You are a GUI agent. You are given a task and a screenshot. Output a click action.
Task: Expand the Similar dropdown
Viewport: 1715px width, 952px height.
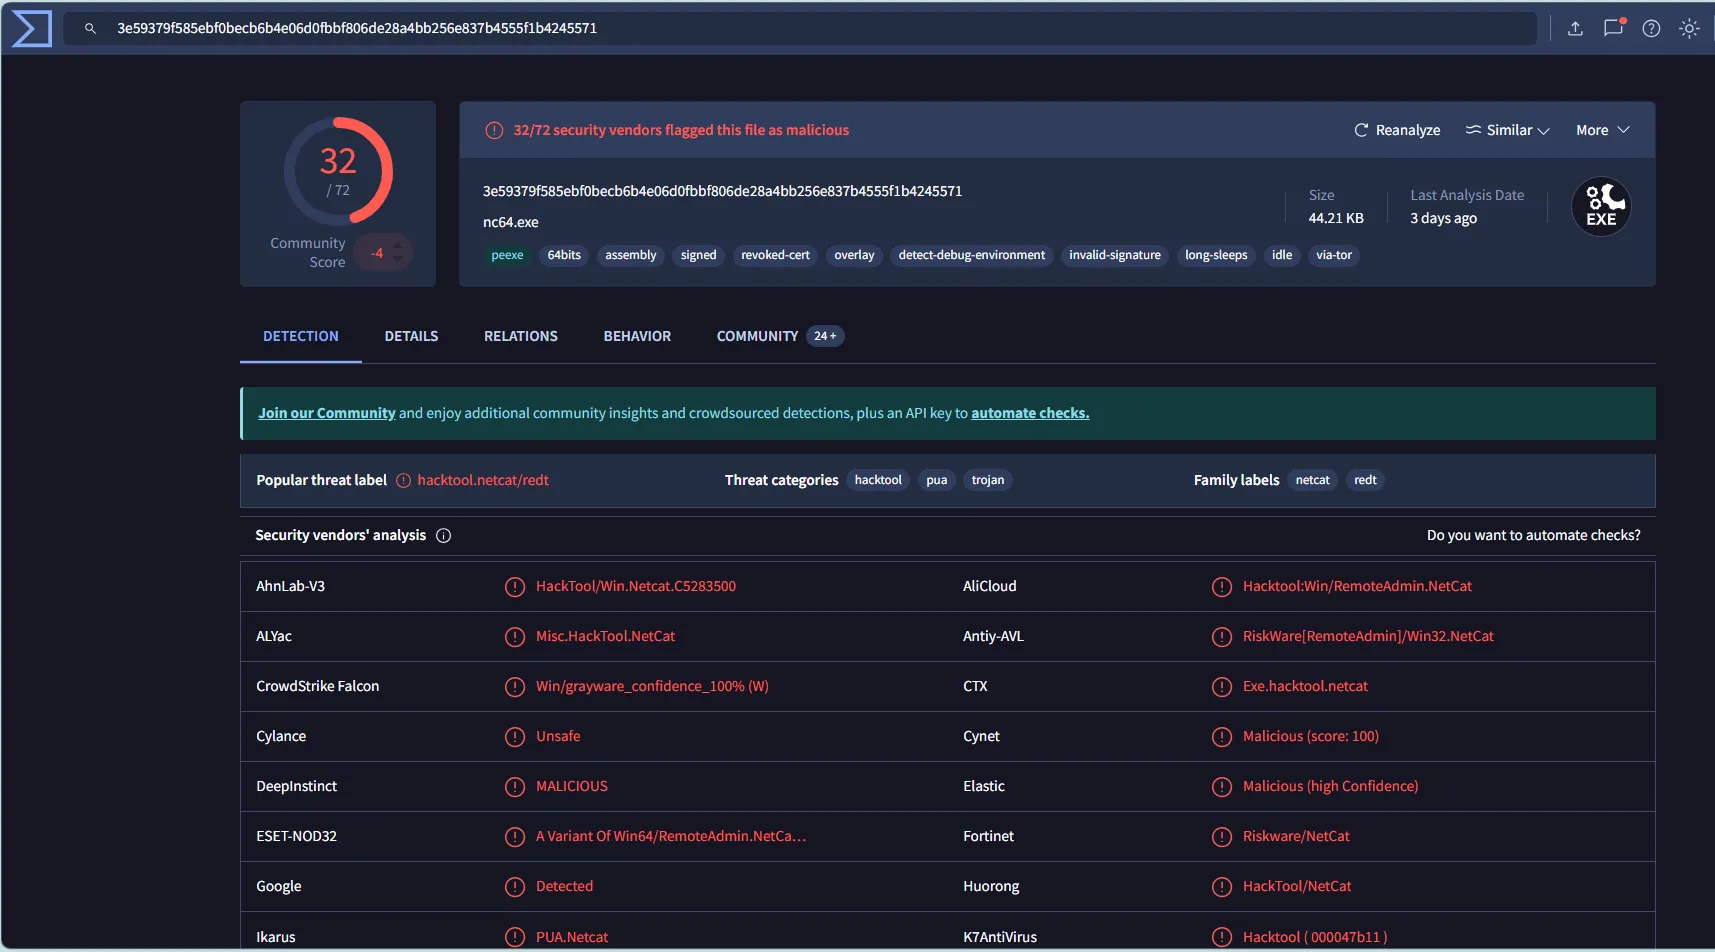click(x=1507, y=130)
